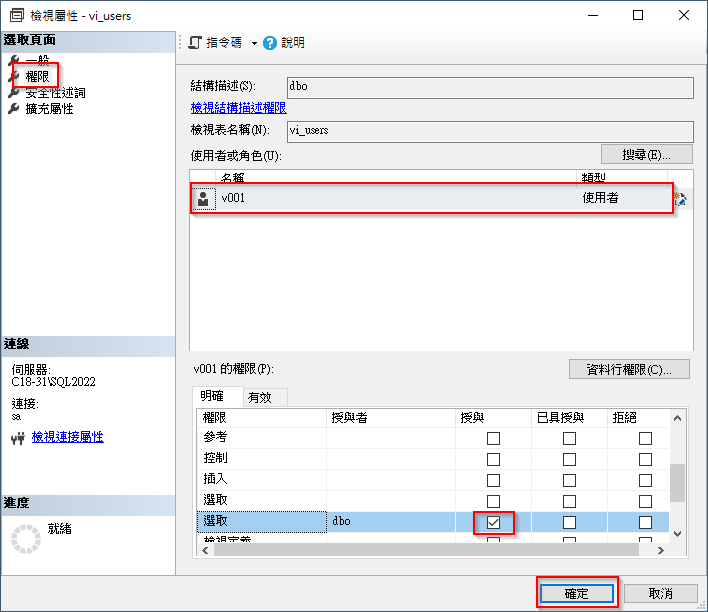Viewport: 708px width, 612px height.
Task: Click the vertical scrollbar thumb in permissions grid
Action: [677, 482]
